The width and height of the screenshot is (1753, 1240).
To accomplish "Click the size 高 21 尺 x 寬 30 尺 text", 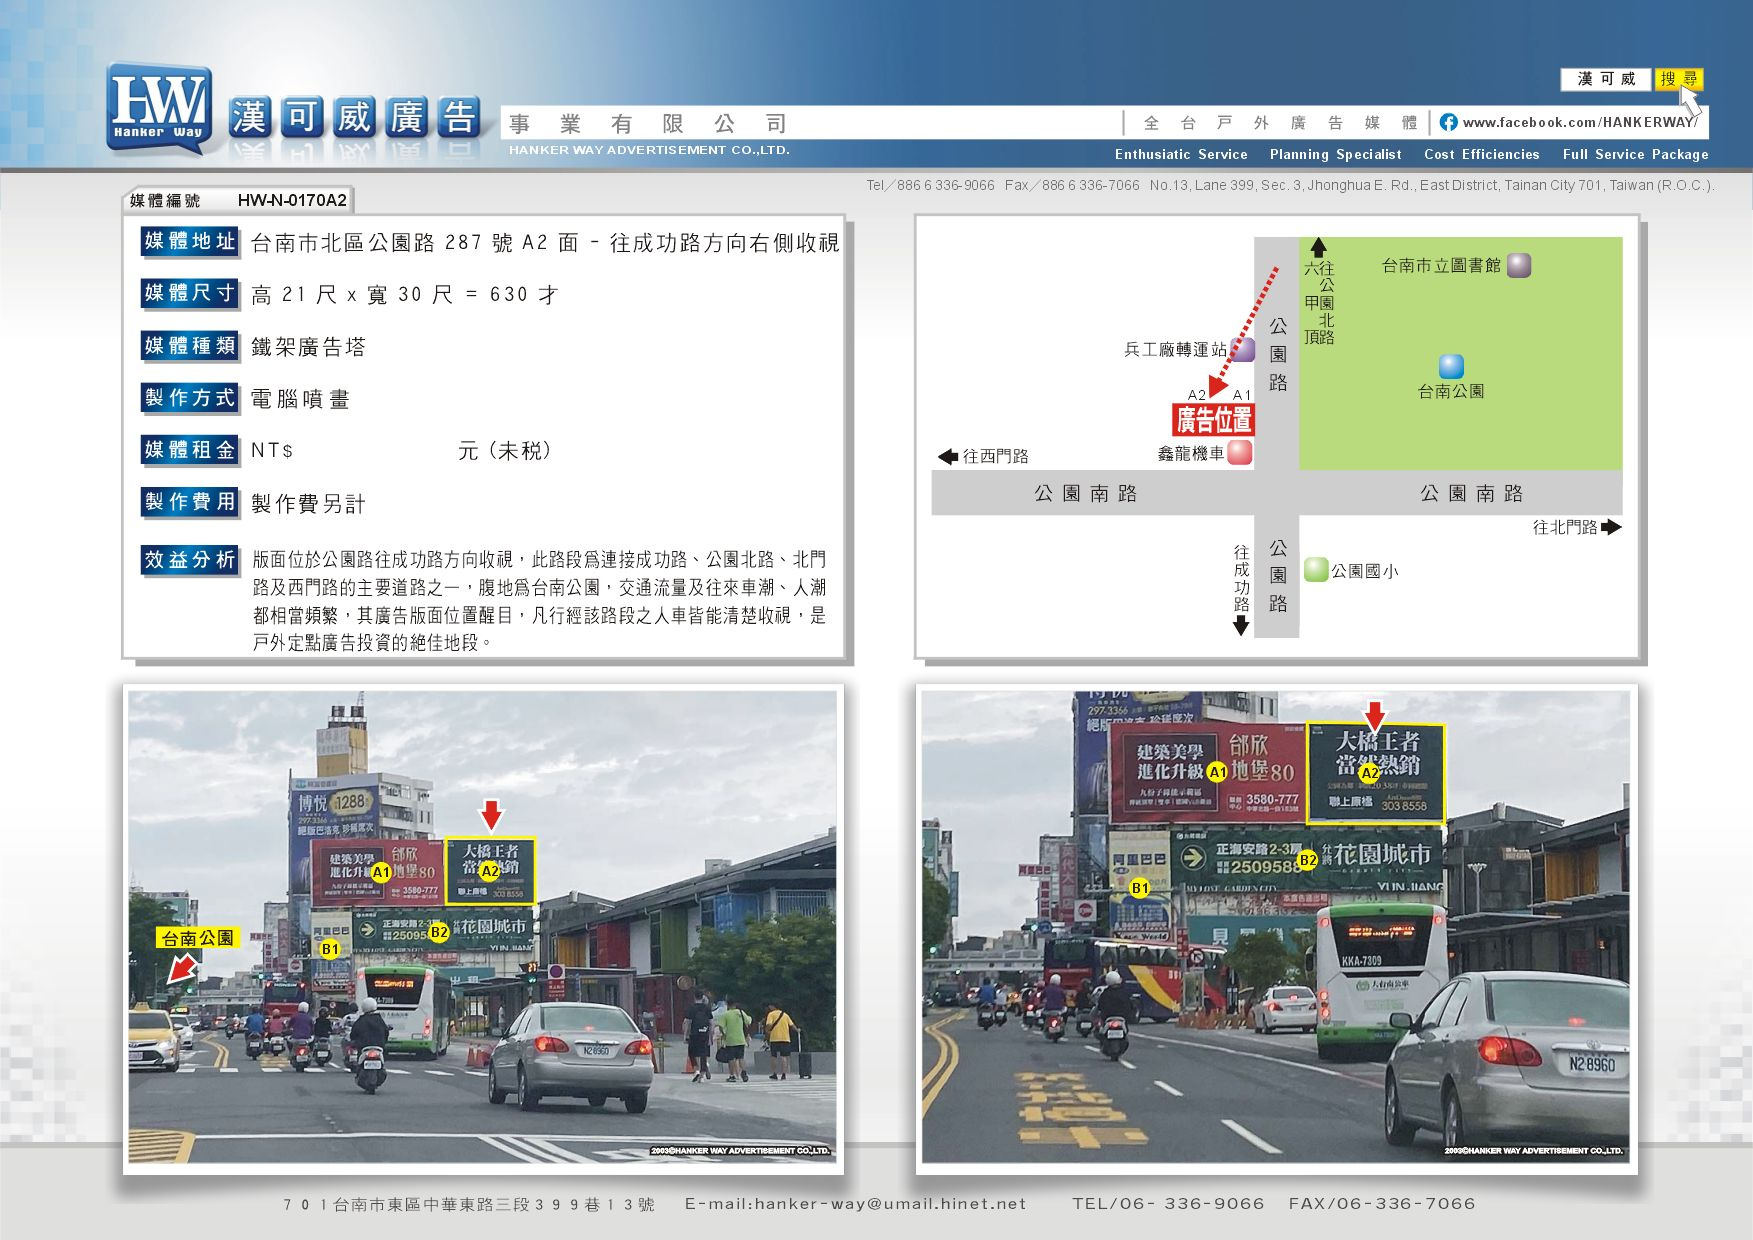I will [x=352, y=295].
